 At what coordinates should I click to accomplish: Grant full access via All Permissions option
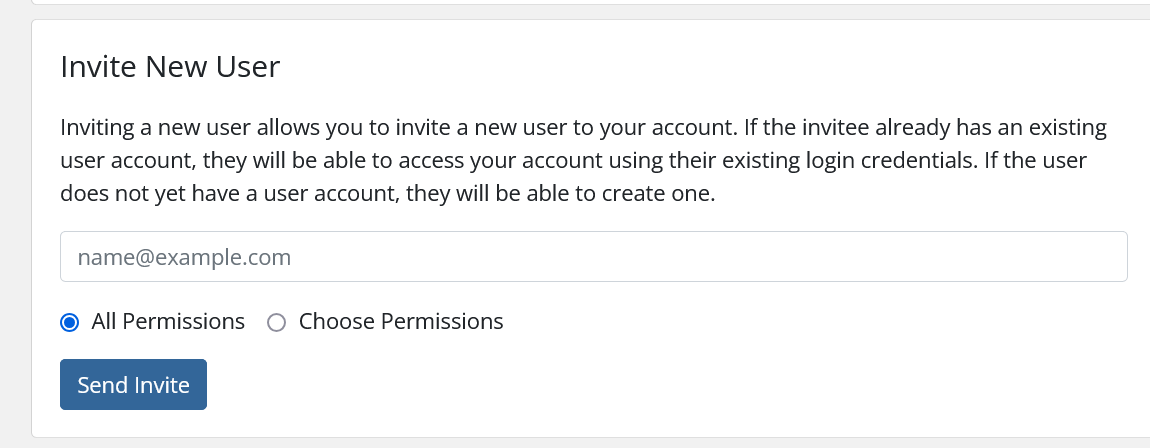(x=69, y=322)
